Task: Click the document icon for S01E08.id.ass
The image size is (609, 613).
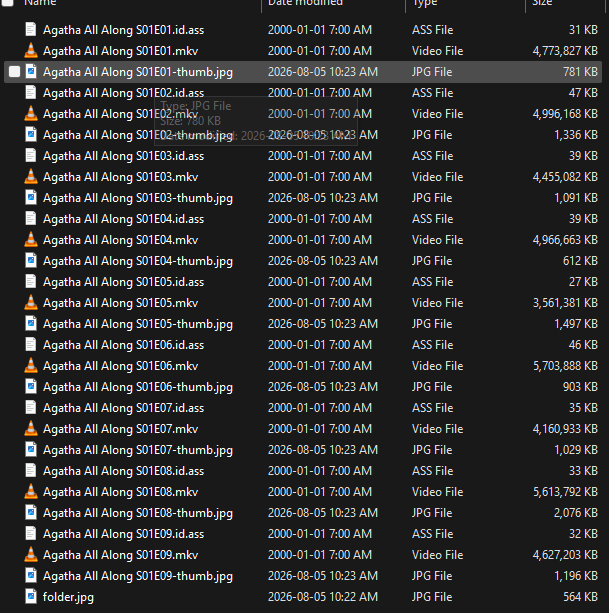Action: 31,471
